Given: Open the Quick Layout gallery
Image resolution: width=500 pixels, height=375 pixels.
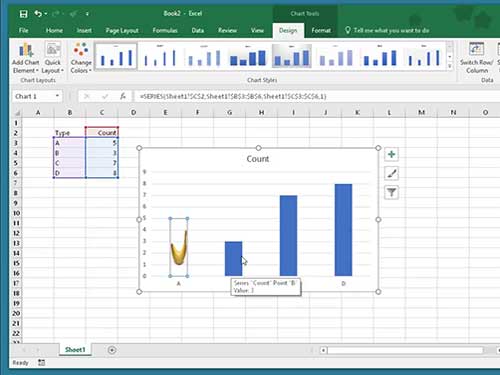Looking at the screenshot, I should click(53, 58).
